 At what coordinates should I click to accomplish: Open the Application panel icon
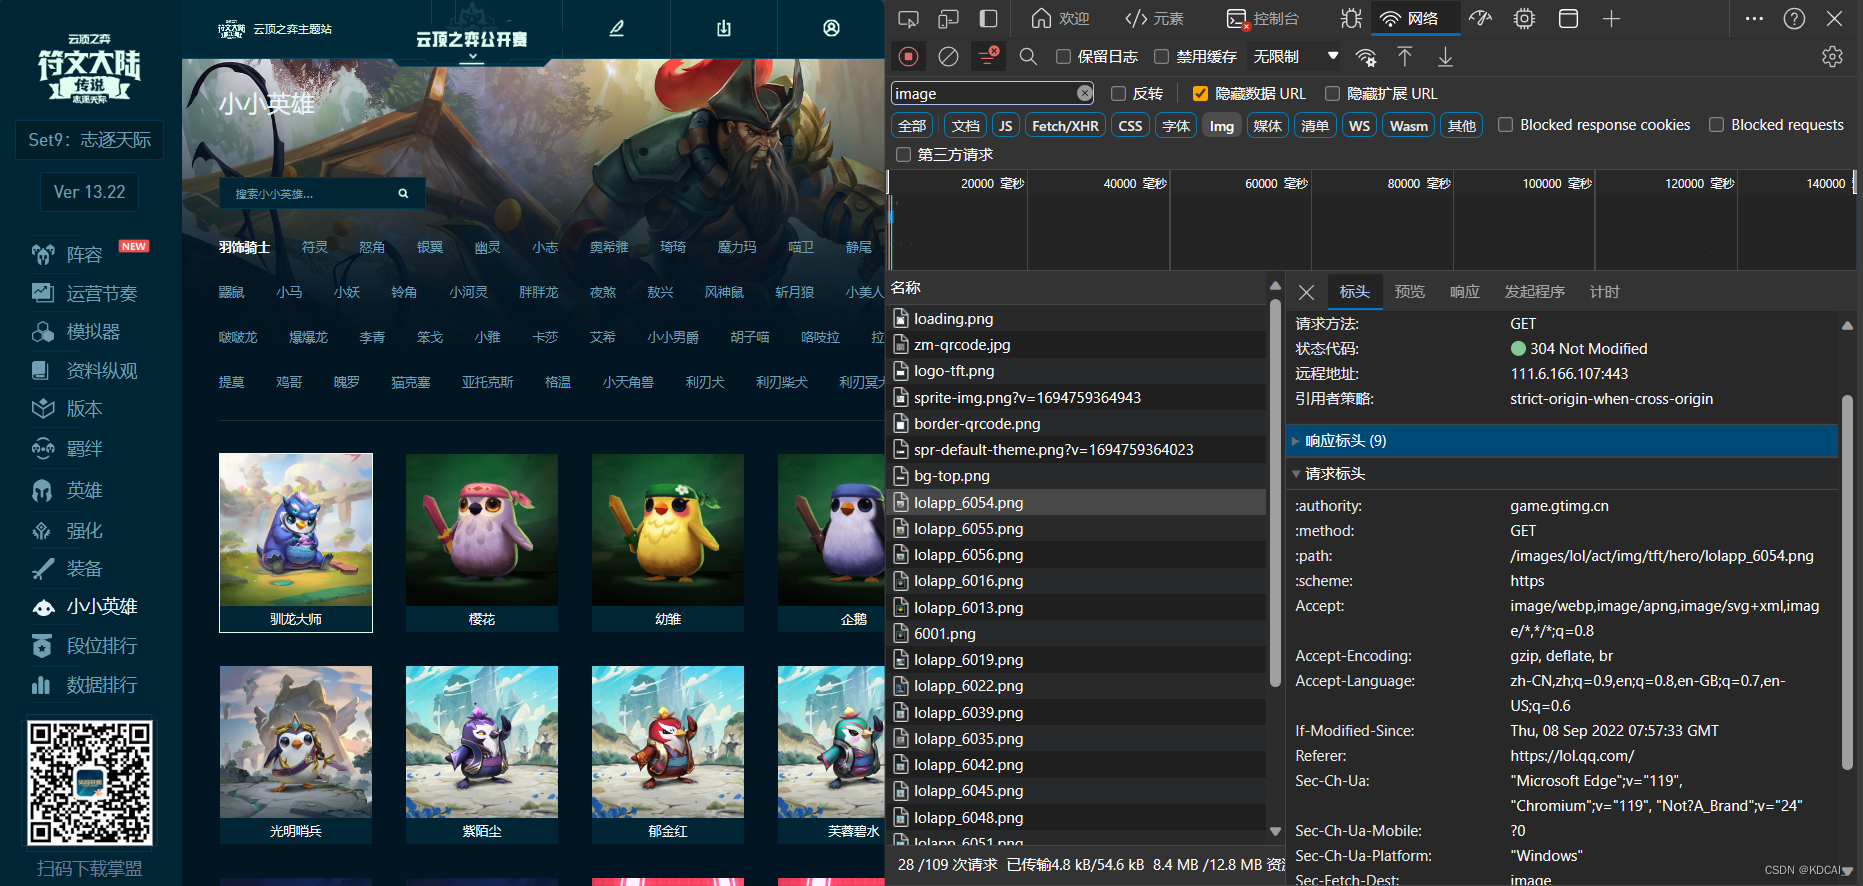point(1568,19)
